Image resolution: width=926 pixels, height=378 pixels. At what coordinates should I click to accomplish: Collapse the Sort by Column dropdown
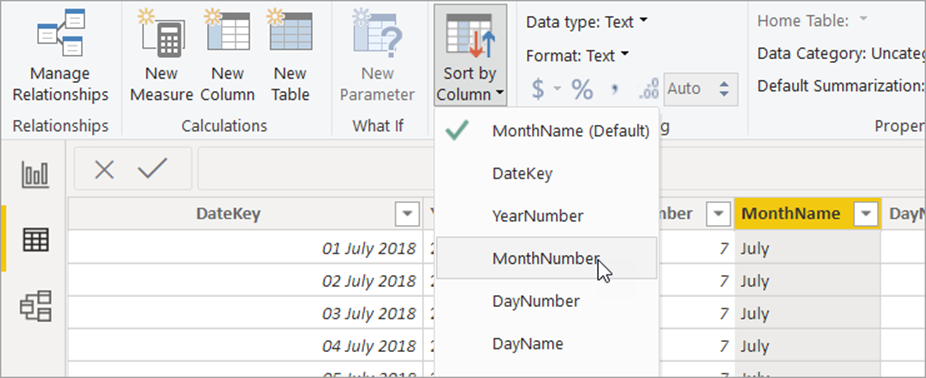point(470,54)
